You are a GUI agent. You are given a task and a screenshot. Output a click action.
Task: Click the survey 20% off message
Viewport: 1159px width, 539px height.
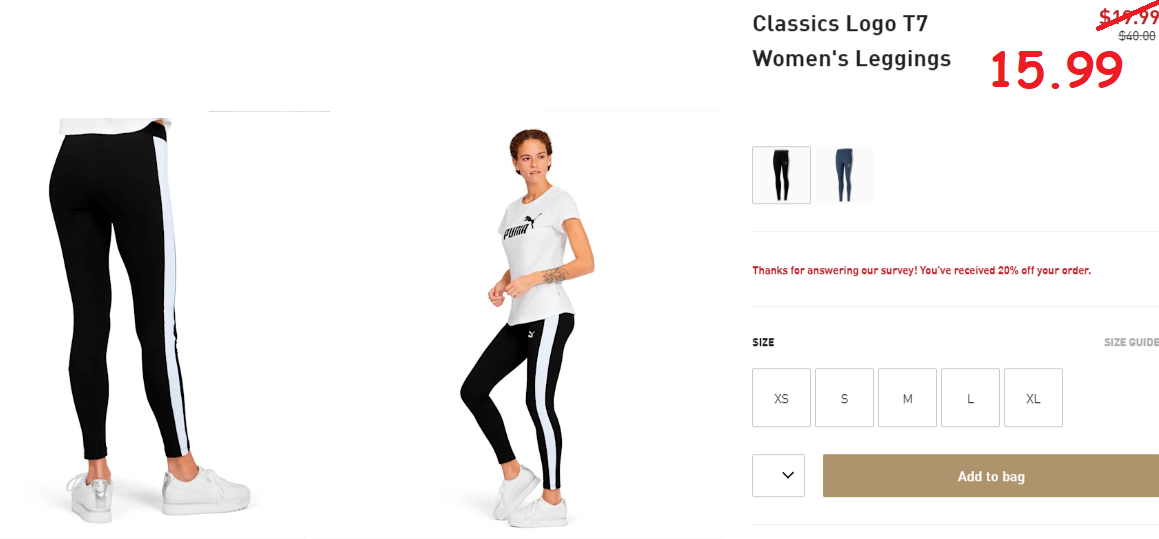point(922,270)
